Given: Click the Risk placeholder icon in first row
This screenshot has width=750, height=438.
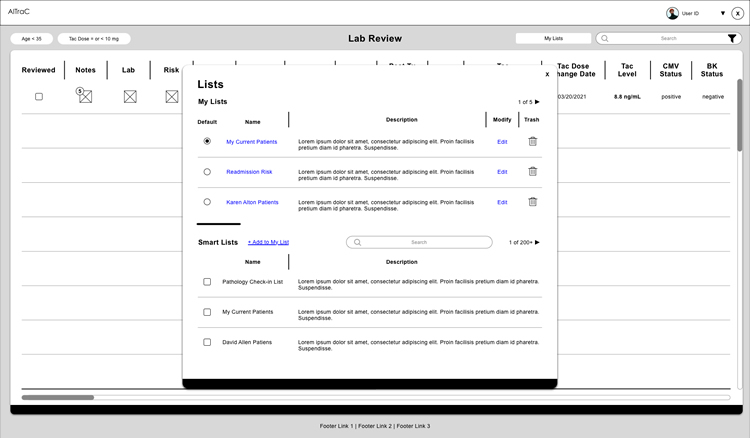Looking at the screenshot, I should coord(172,97).
